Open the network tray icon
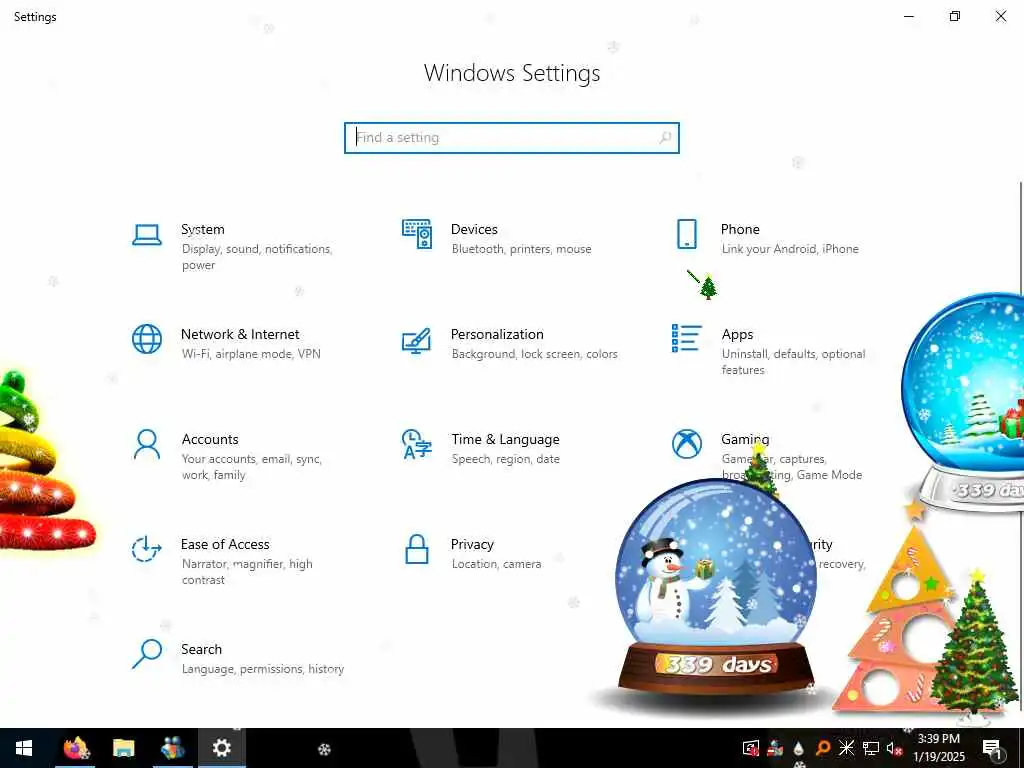1024x768 pixels. click(x=871, y=748)
